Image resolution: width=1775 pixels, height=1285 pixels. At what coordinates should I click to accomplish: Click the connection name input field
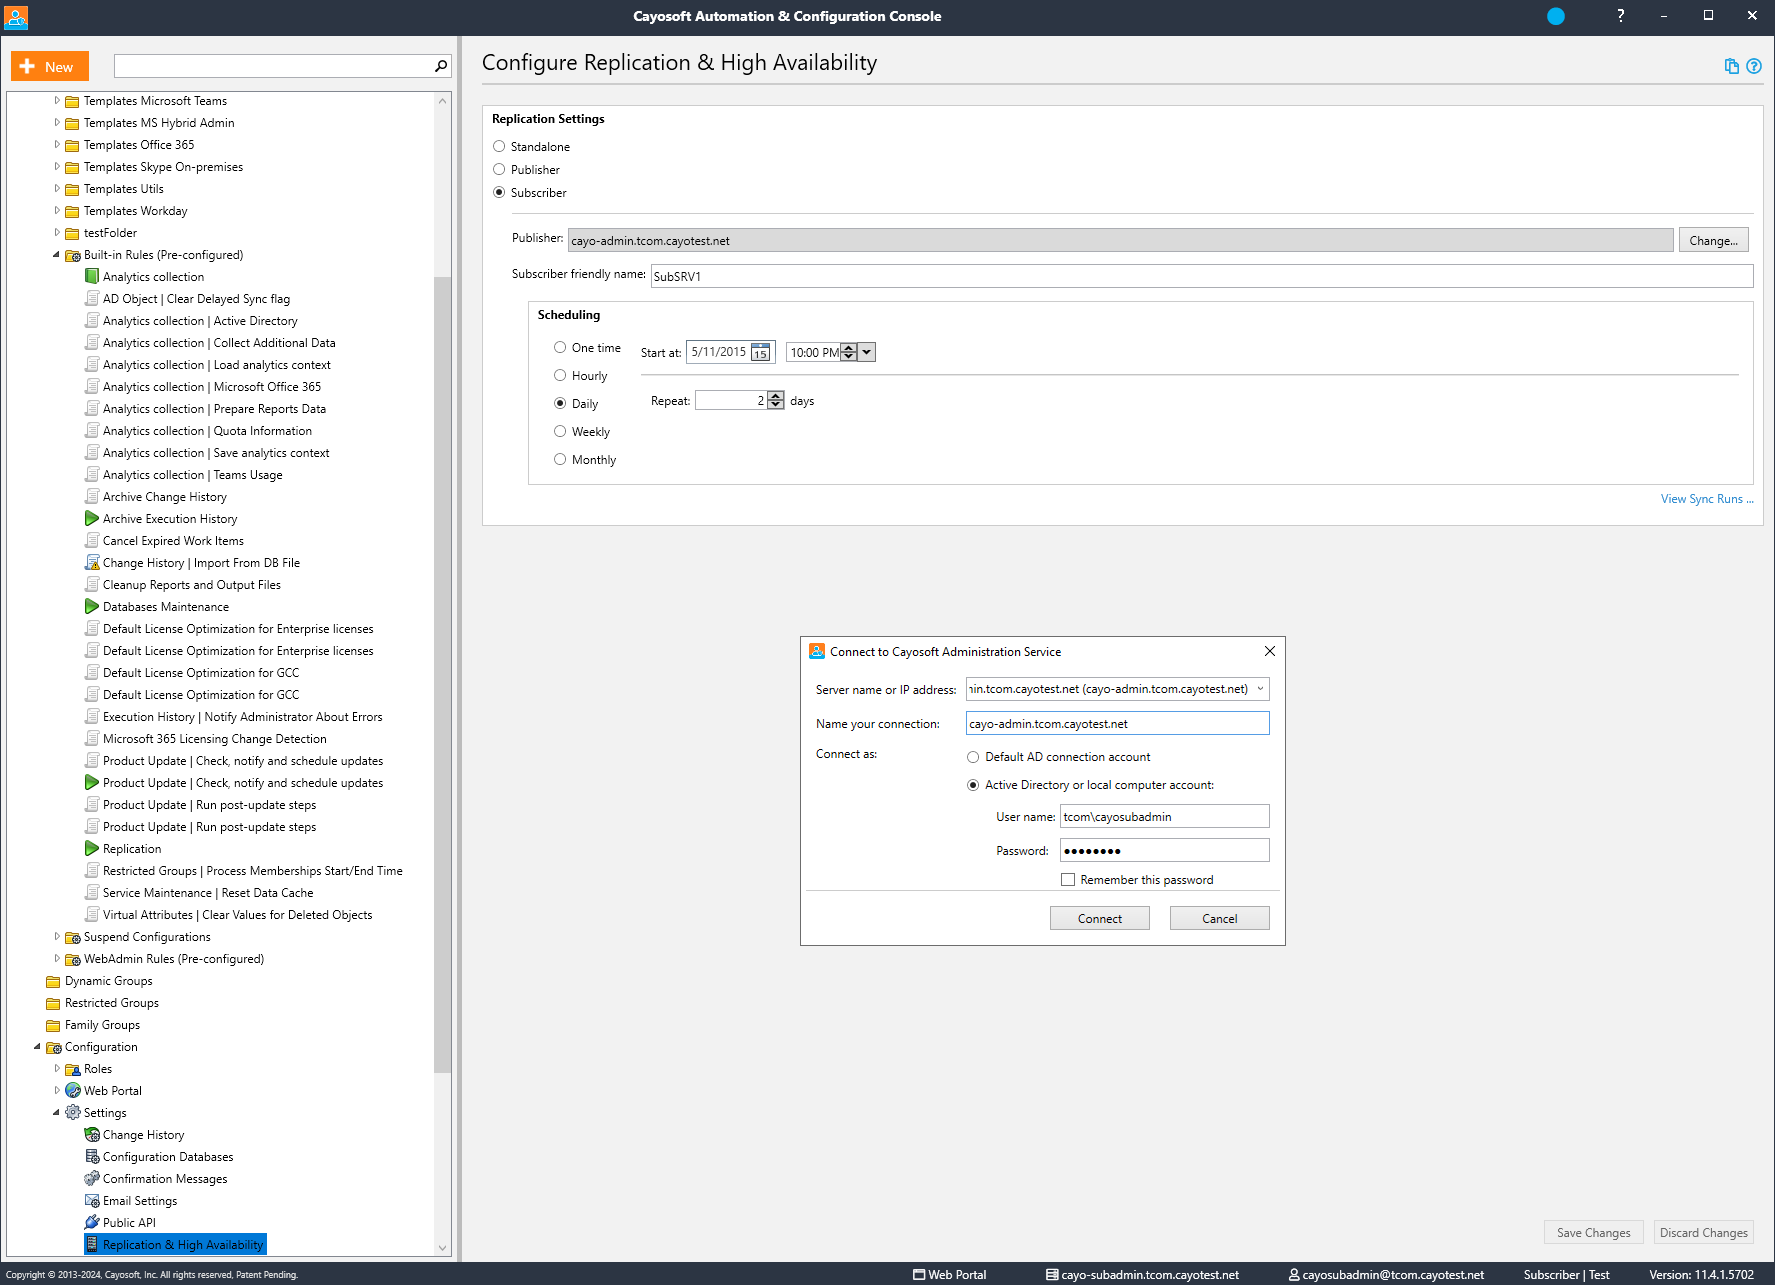(x=1117, y=723)
